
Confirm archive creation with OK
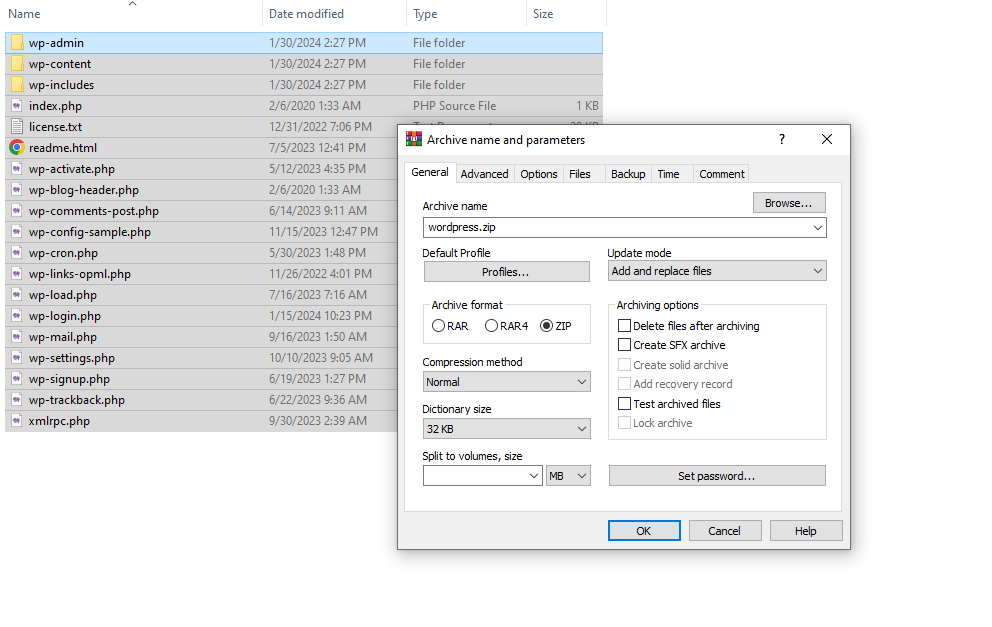click(x=644, y=531)
